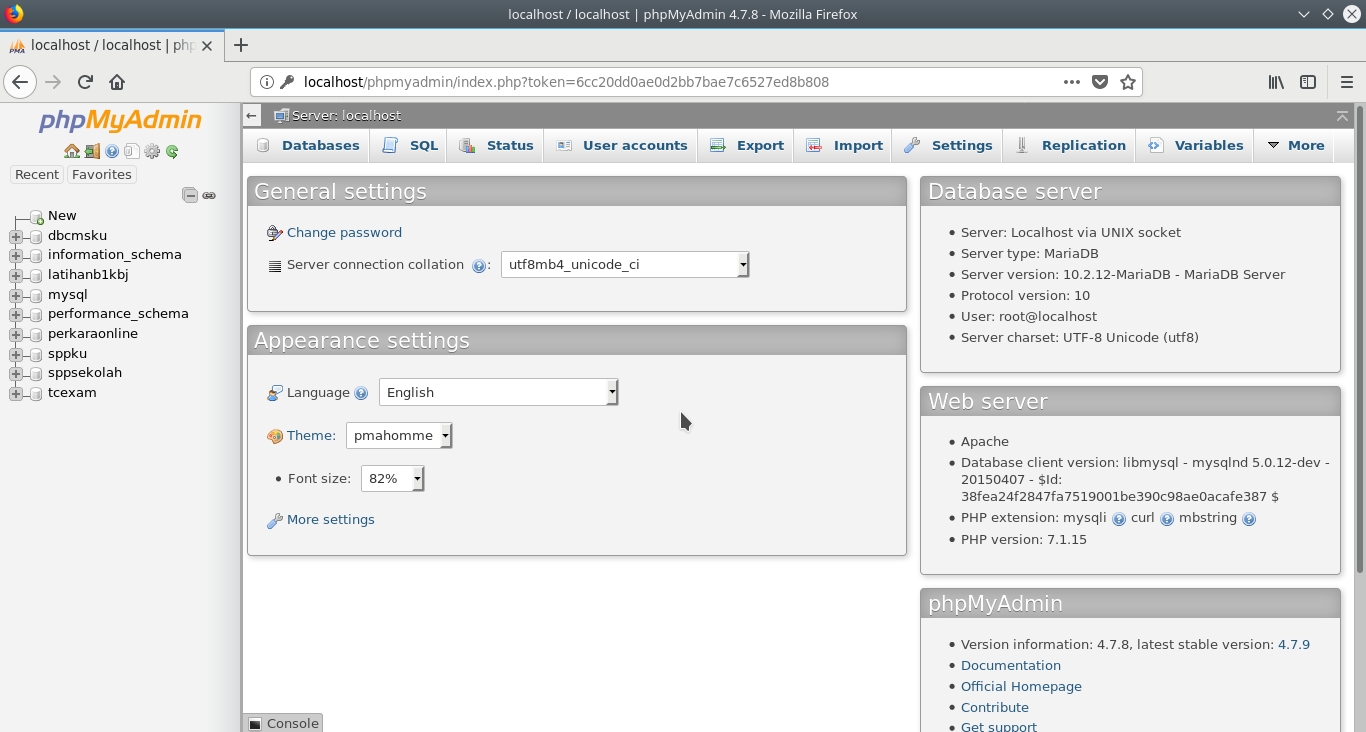Expand the mysql database node
Screen dimensions: 1366x732
click(16, 295)
